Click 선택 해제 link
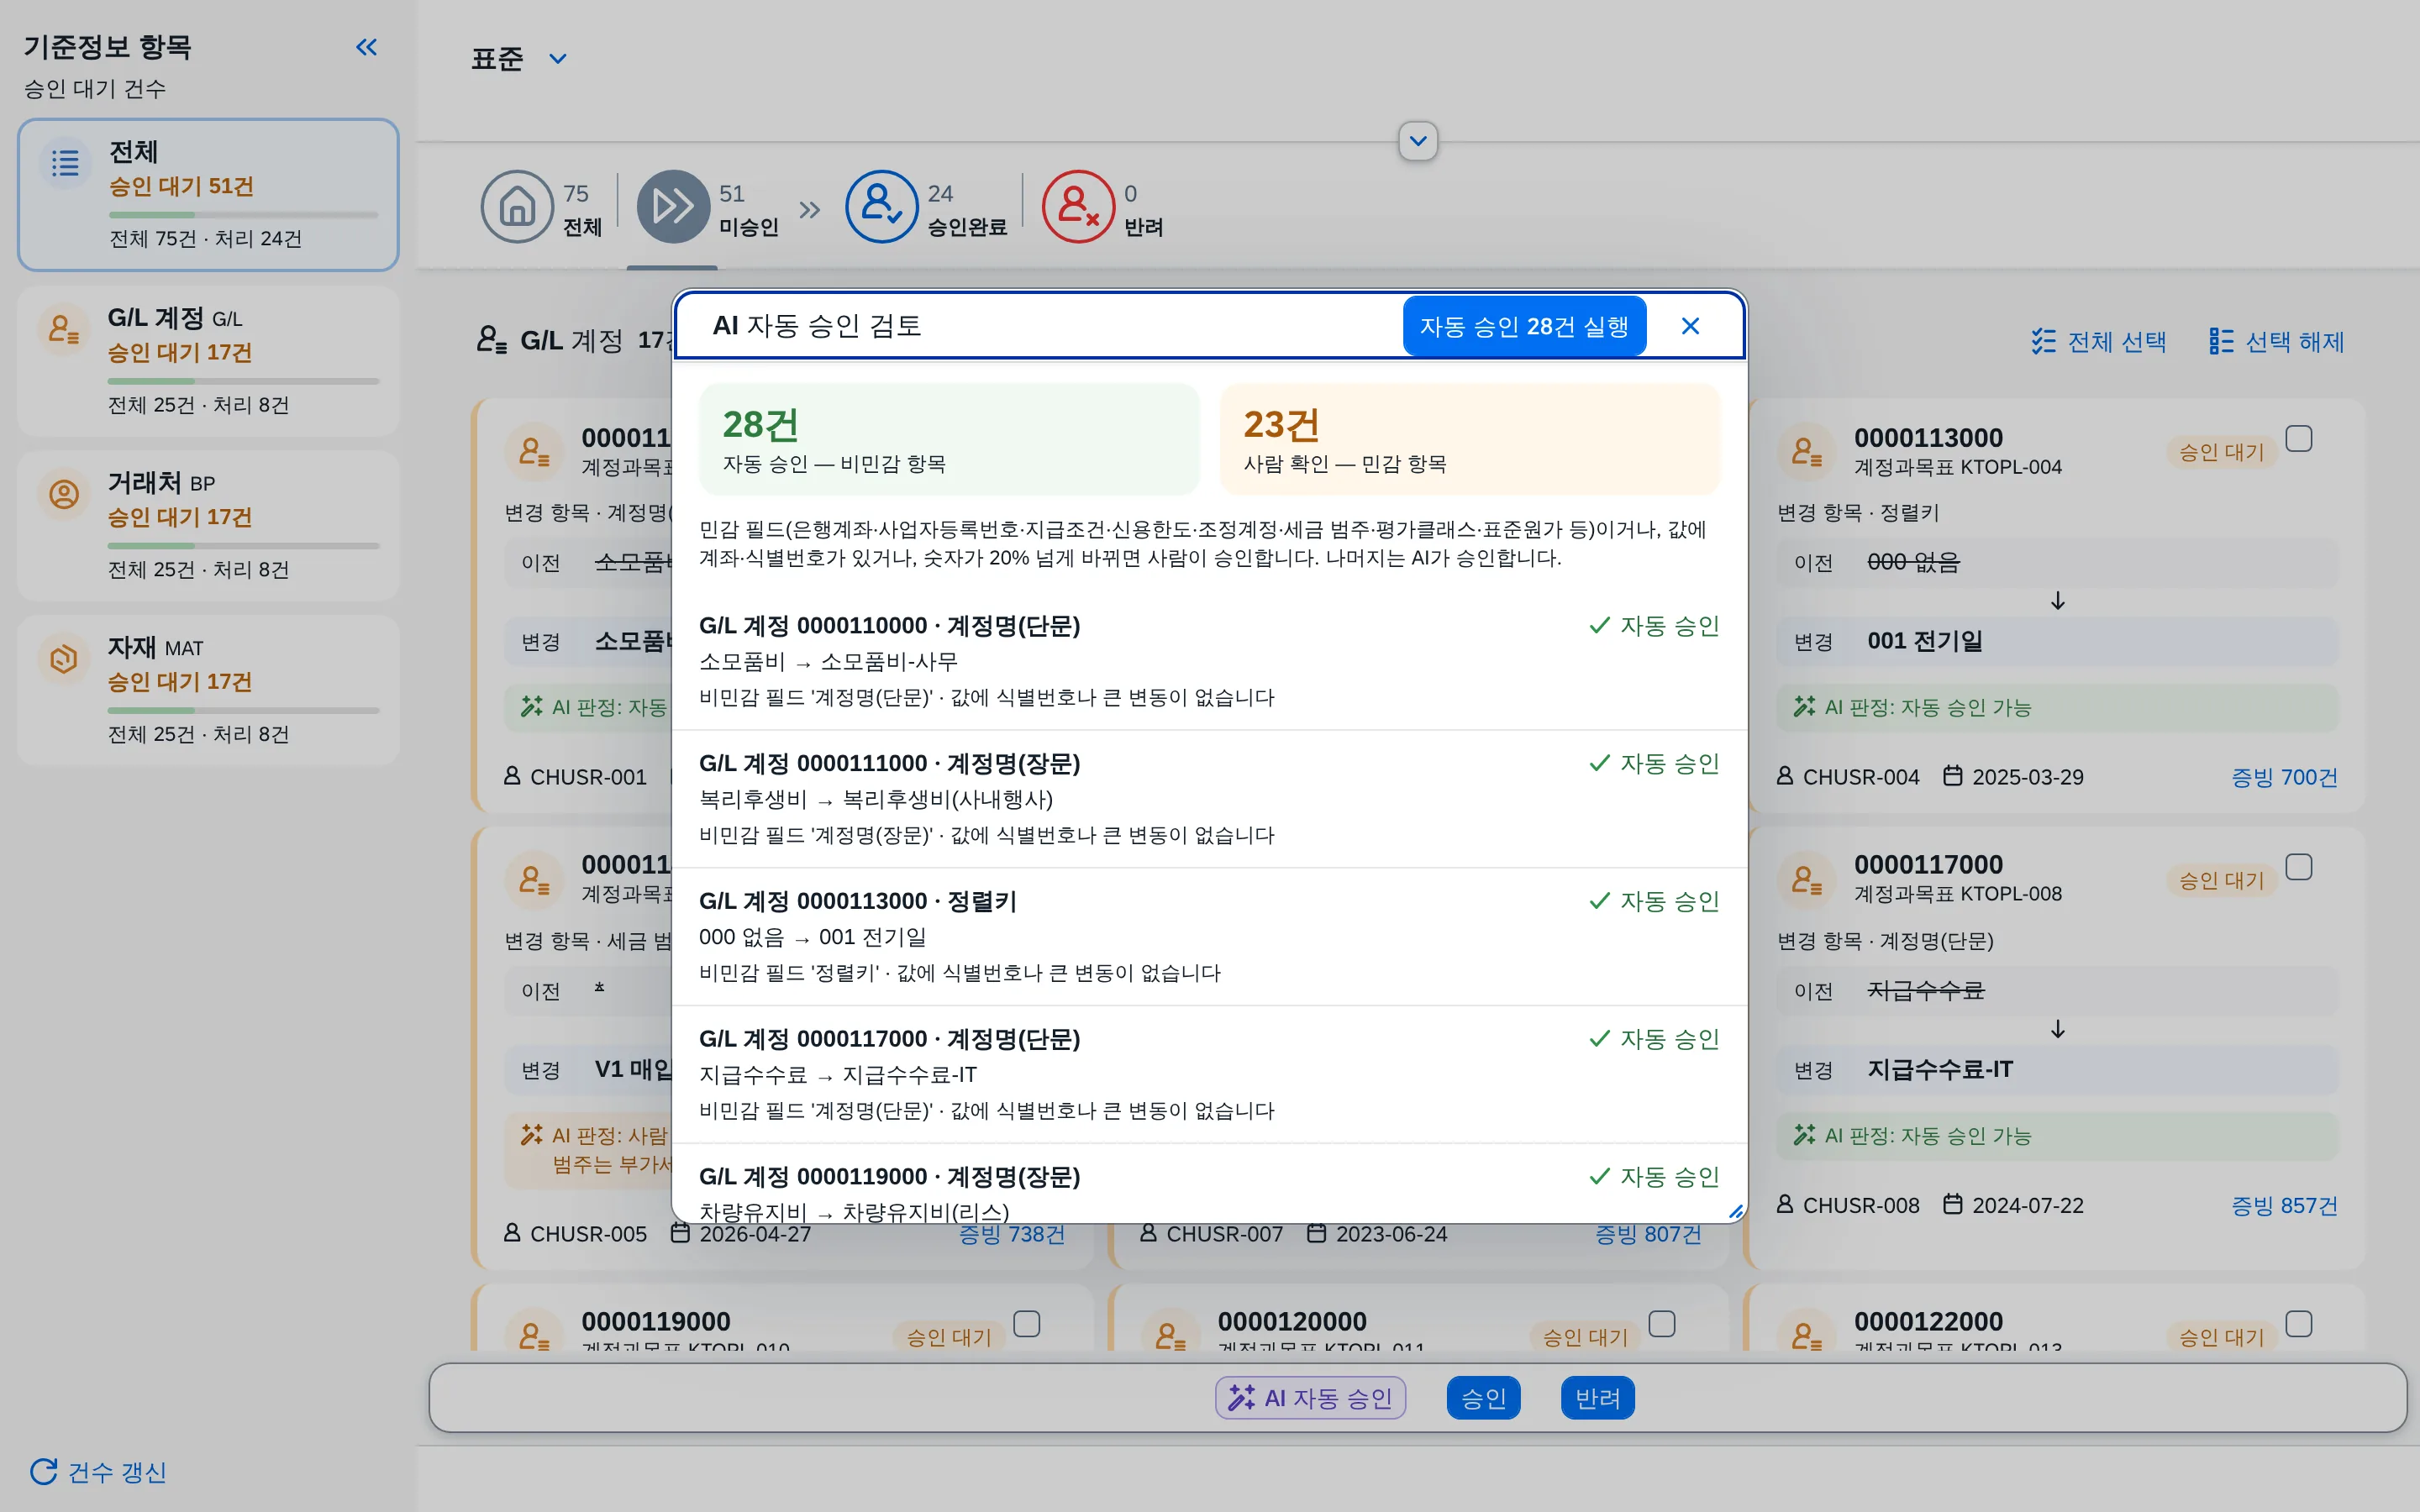 (x=2276, y=342)
